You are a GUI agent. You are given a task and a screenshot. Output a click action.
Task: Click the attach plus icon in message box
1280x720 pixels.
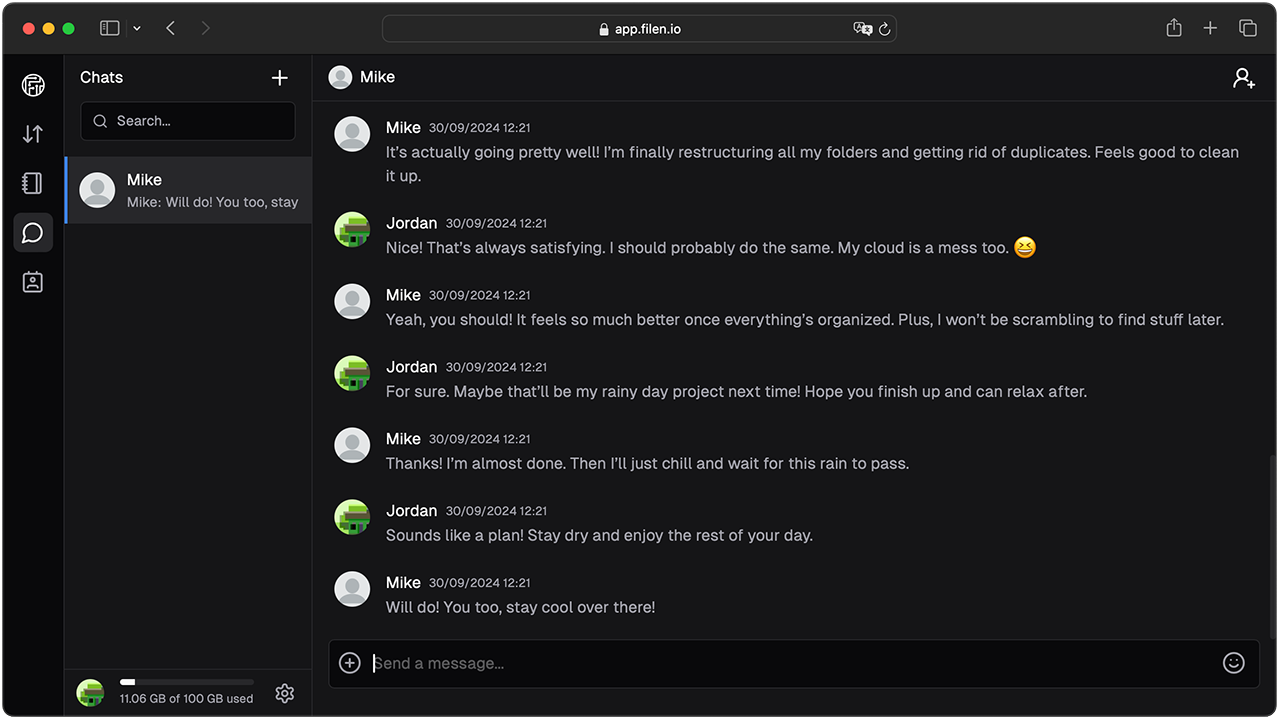pos(350,663)
